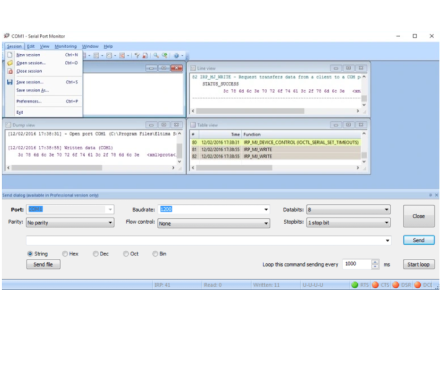Maximize the Table view child window
Screen dimensions: 440x375
(x=348, y=125)
